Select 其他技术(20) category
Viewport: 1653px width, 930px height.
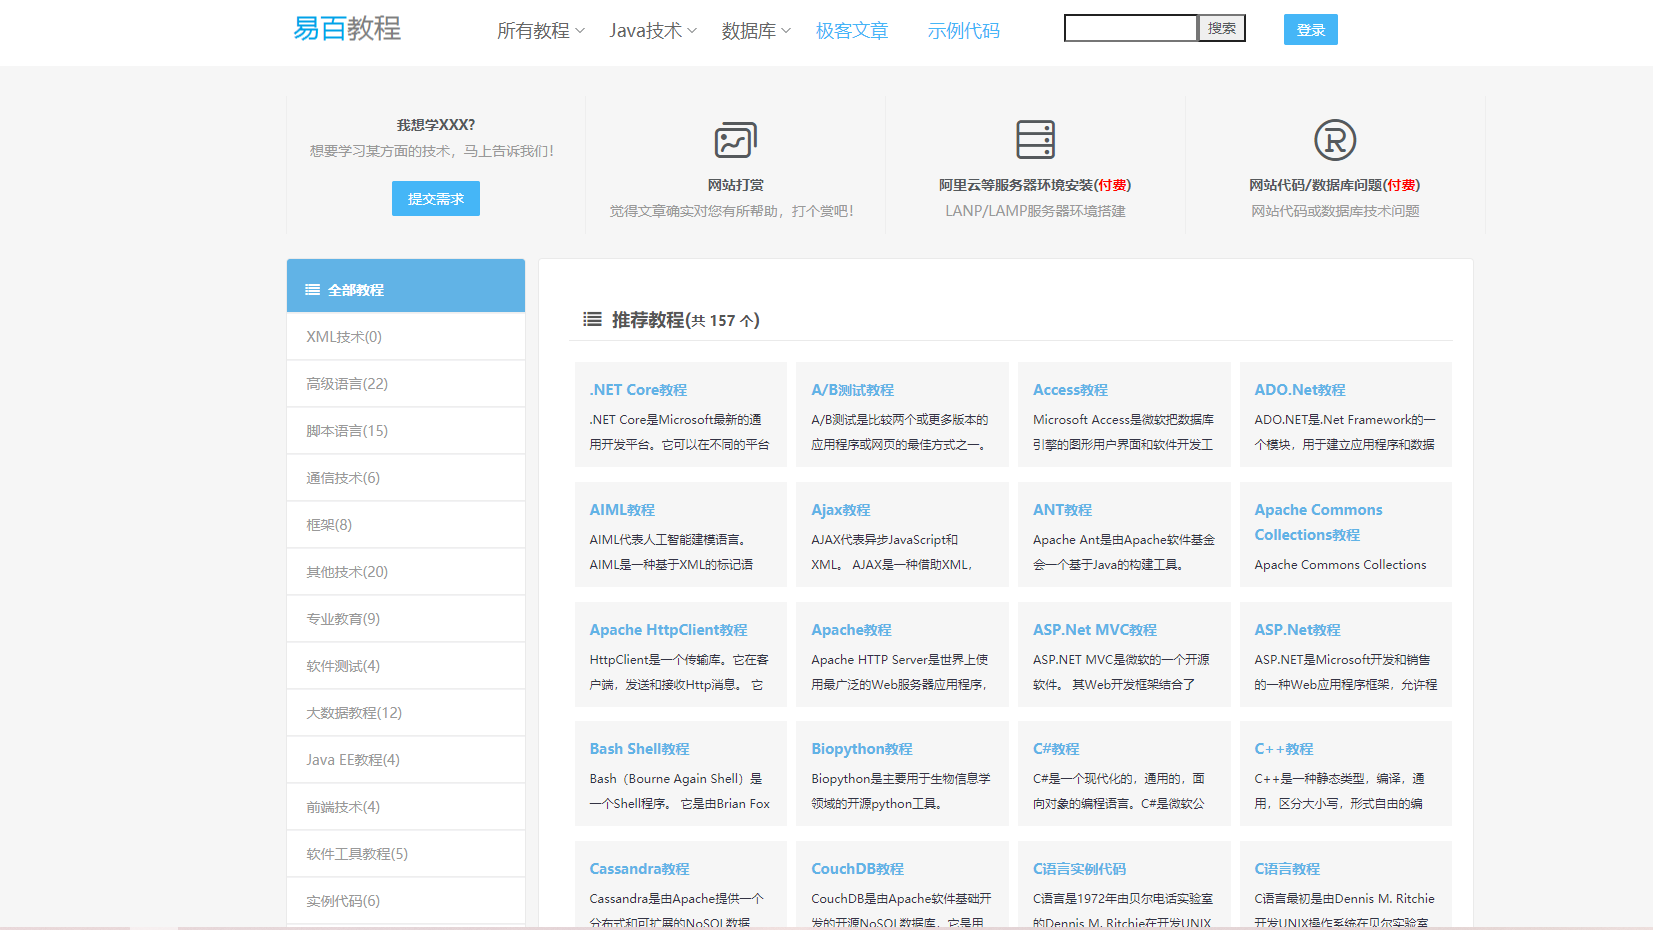(x=406, y=572)
